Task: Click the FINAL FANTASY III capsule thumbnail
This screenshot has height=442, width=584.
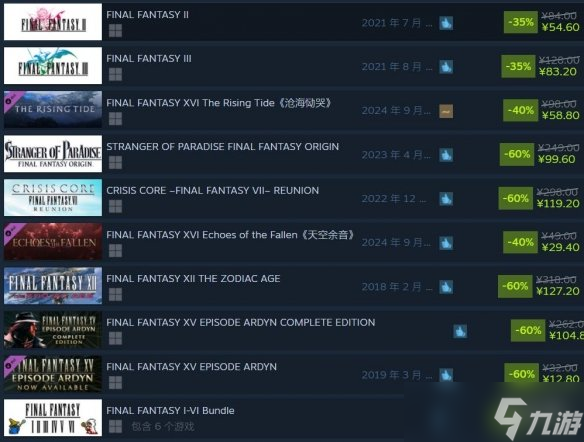Action: point(53,66)
